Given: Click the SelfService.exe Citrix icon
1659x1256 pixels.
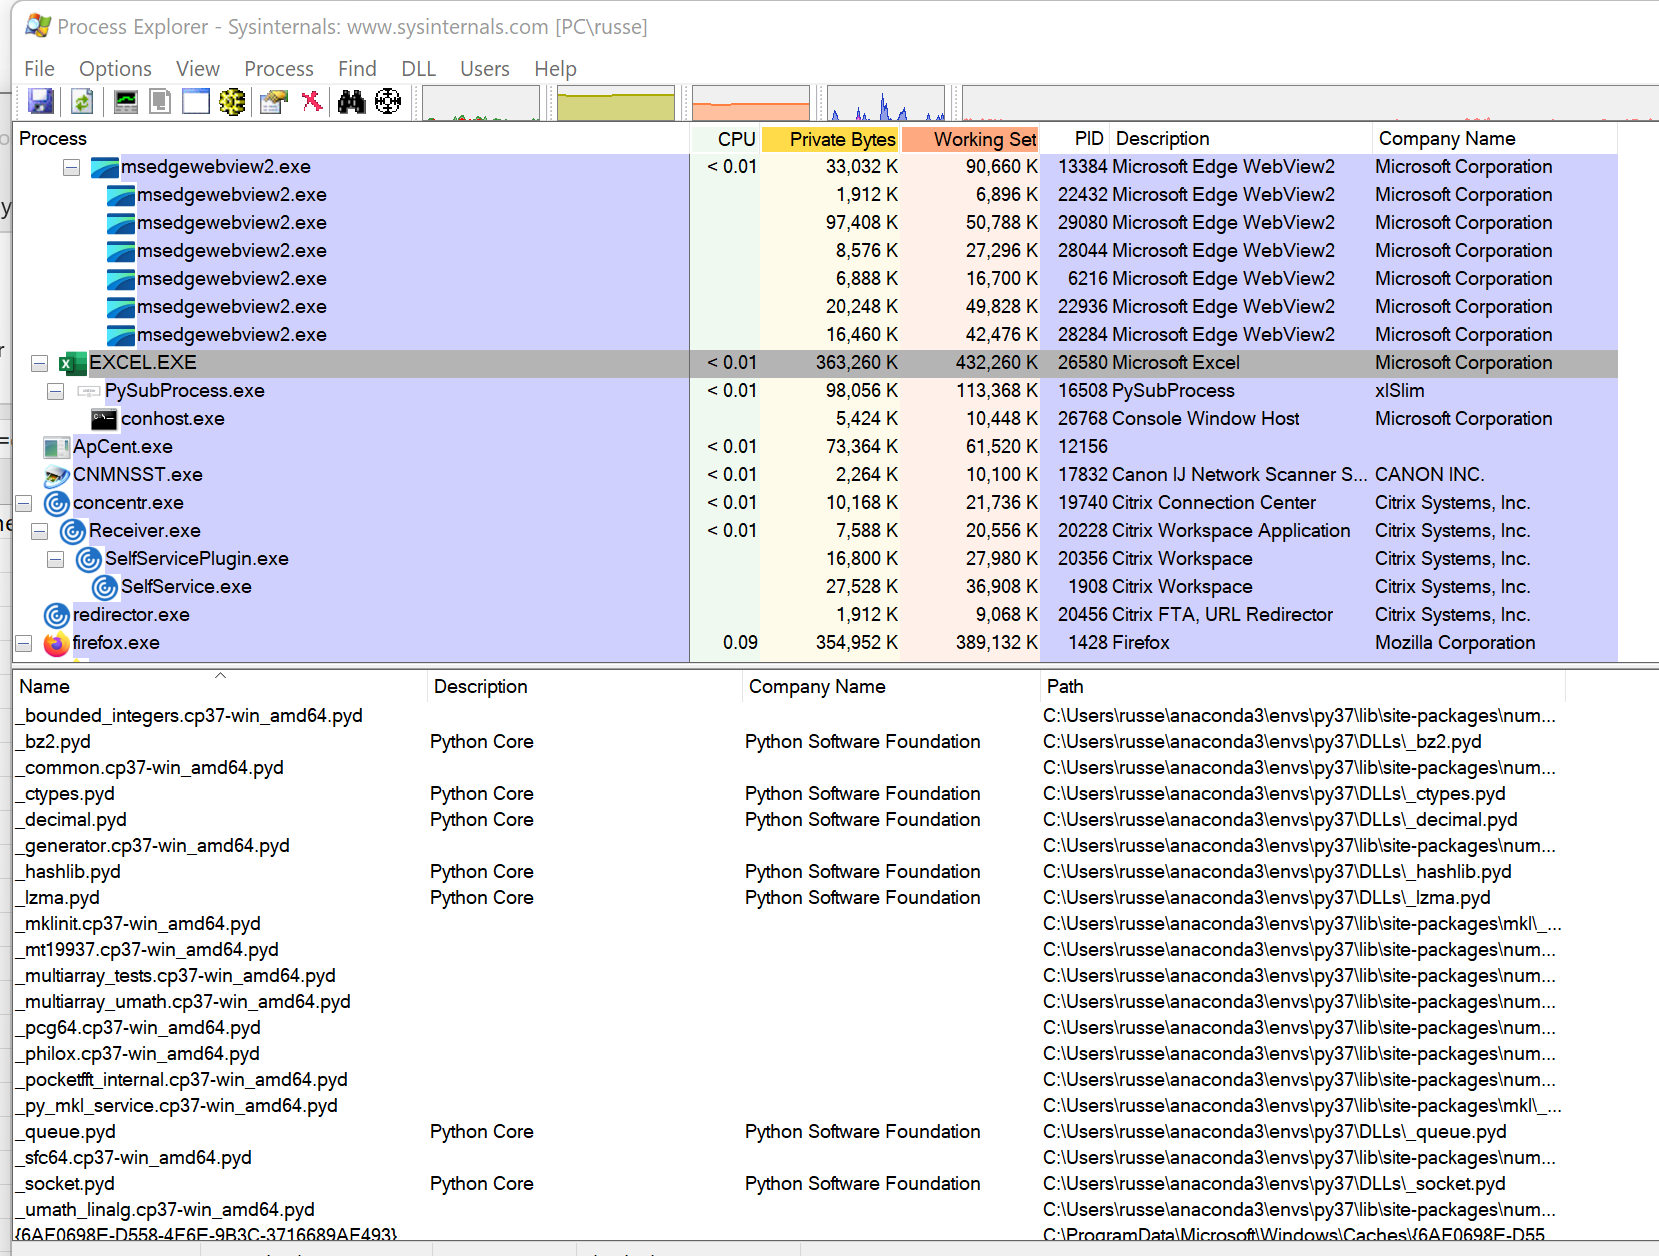Looking at the screenshot, I should (x=105, y=587).
